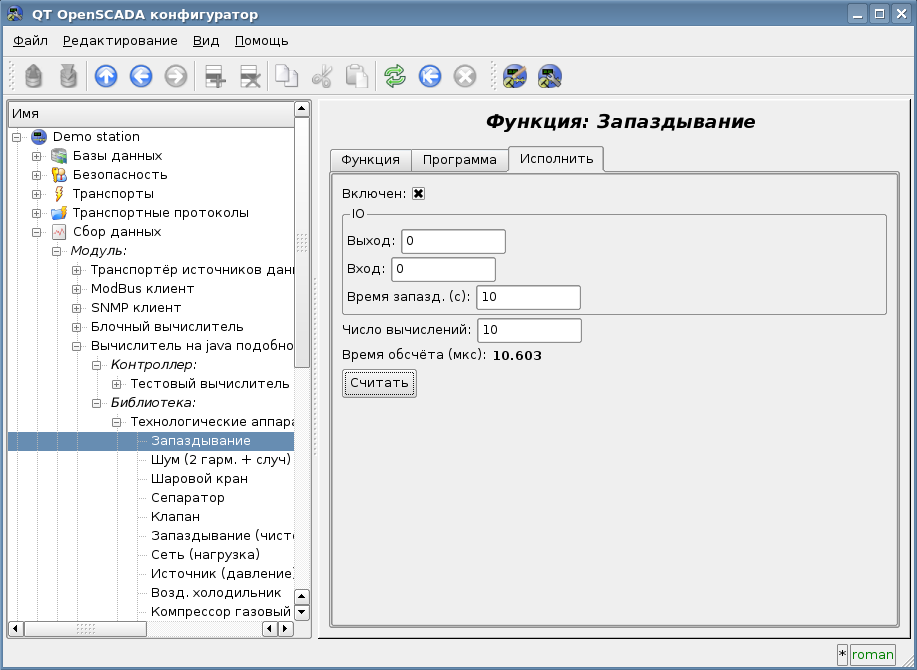This screenshot has width=917, height=670.
Task: Open the Файл menu
Action: point(30,41)
